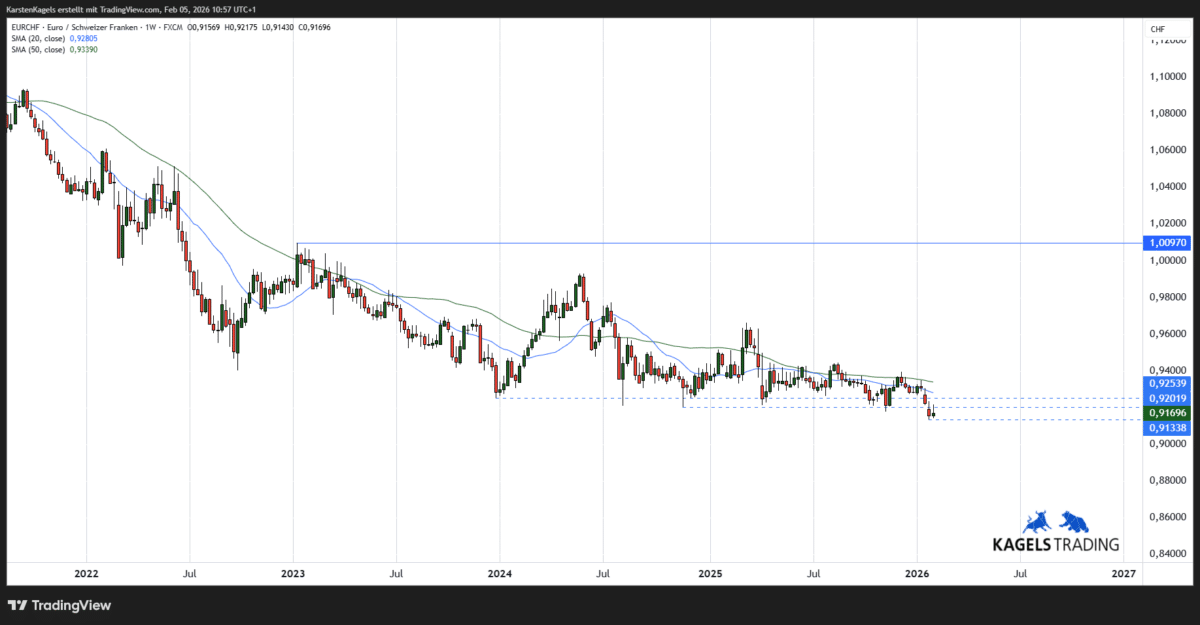Open the FXCM exchange label in legend

[x=172, y=27]
